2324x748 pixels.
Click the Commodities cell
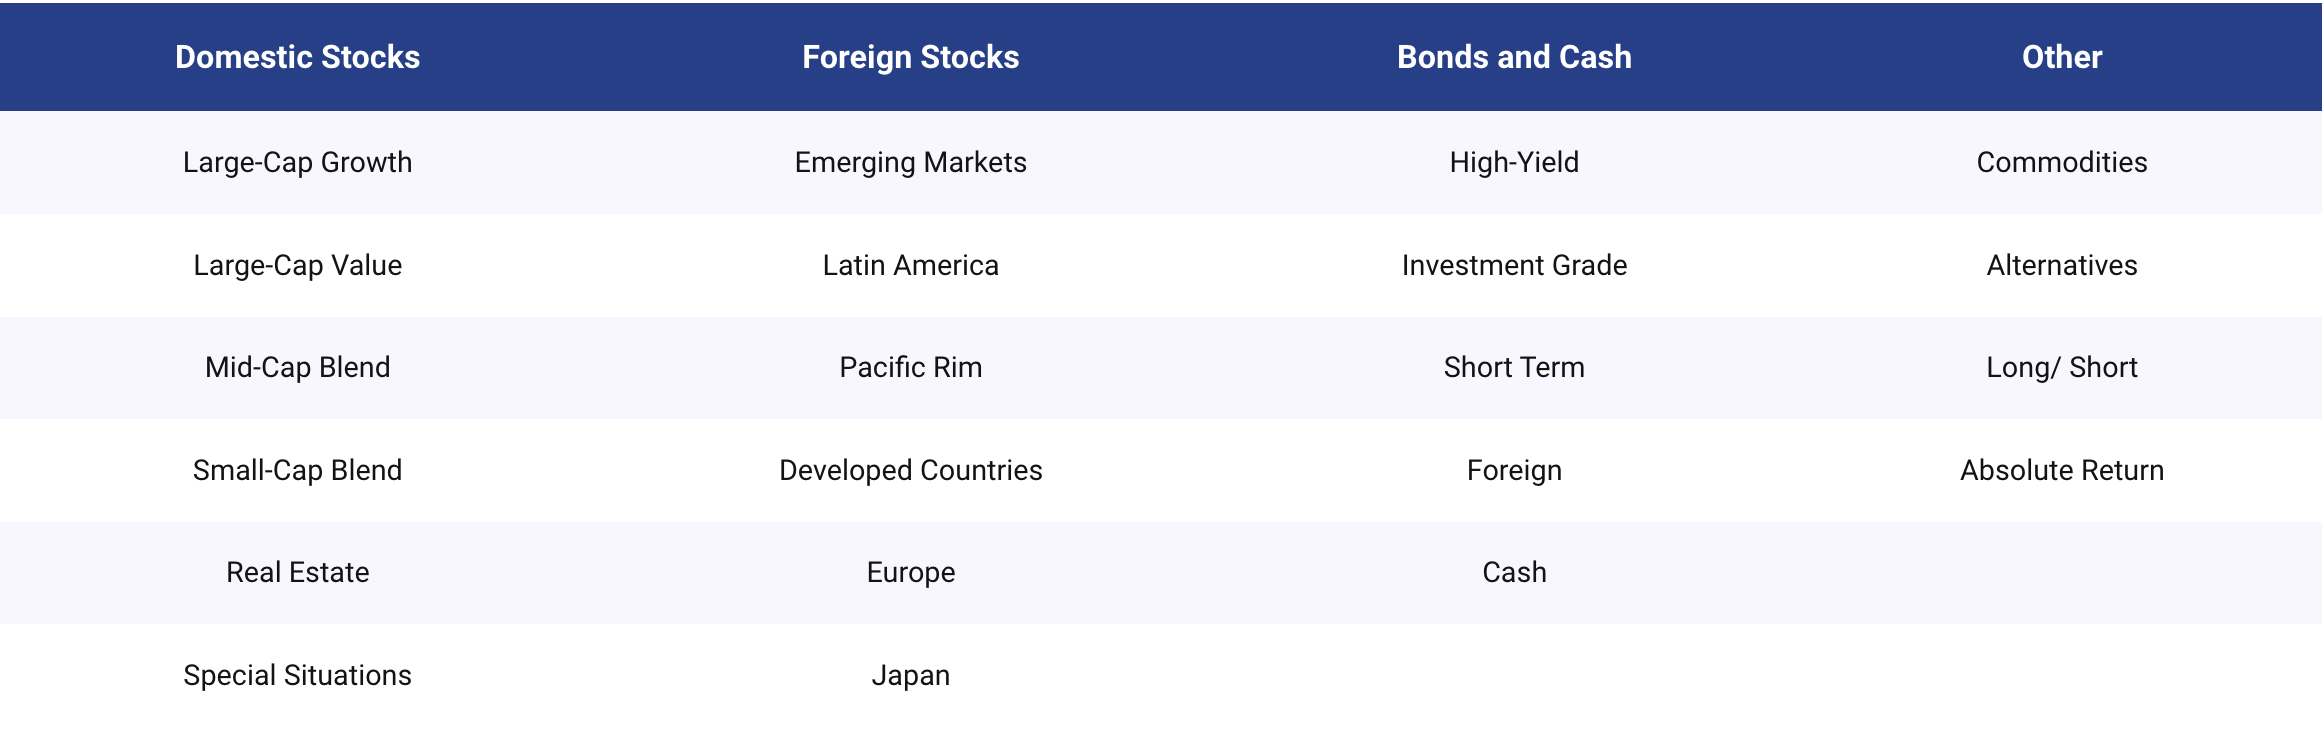click(2061, 162)
